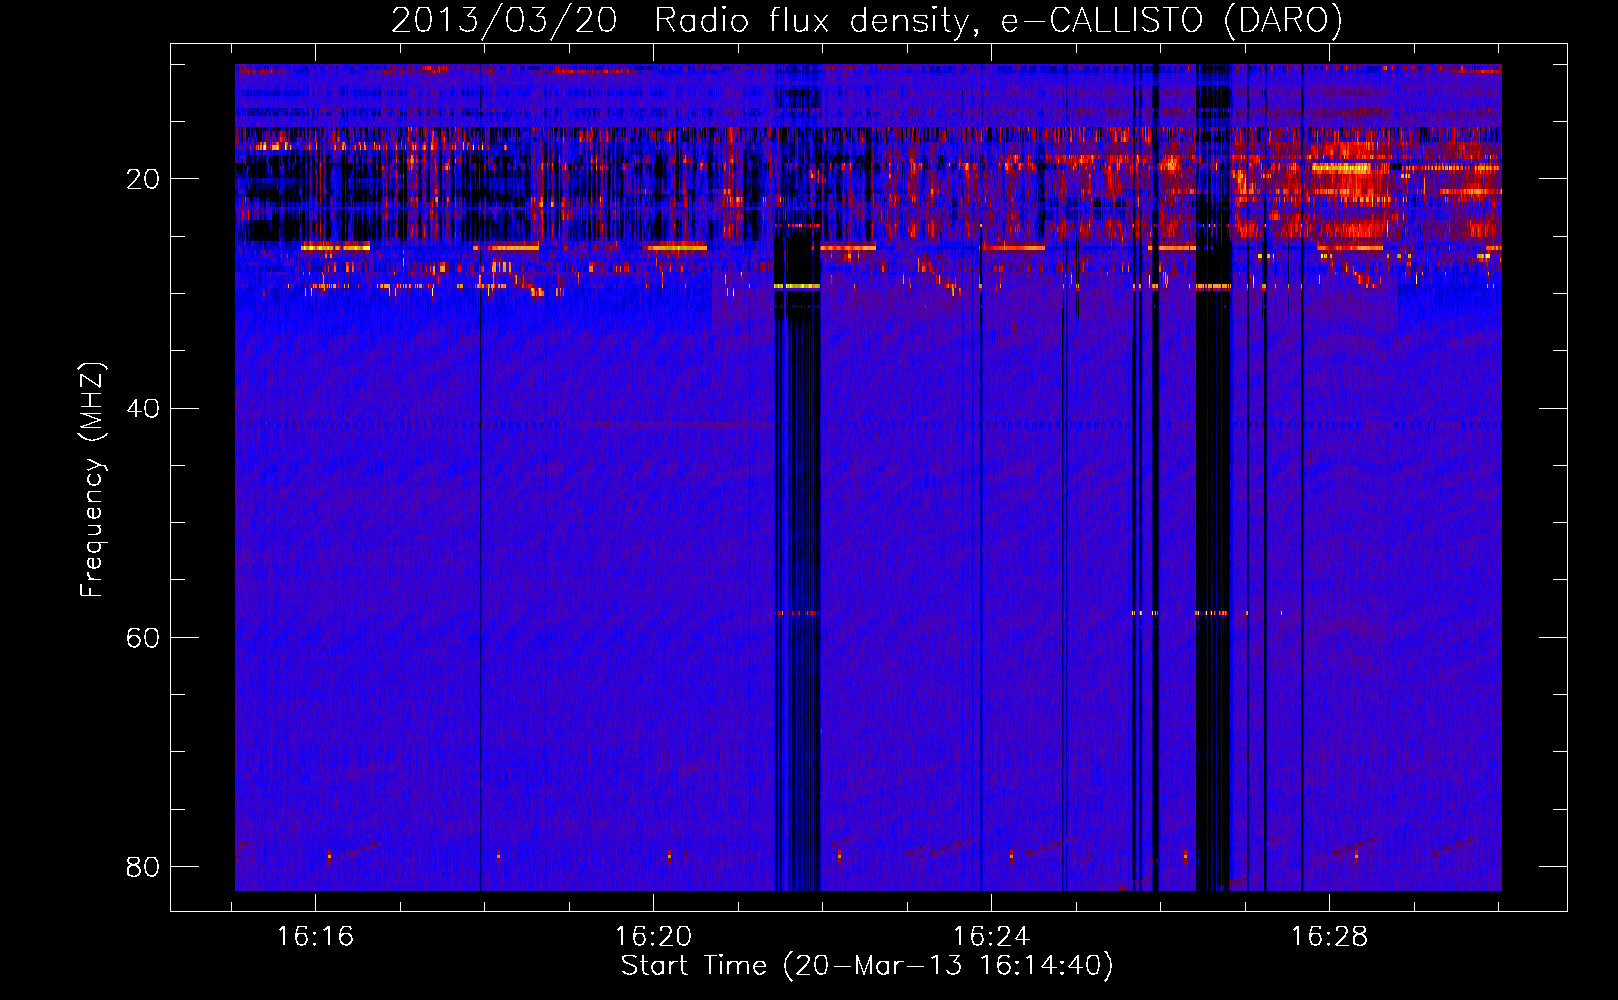The height and width of the screenshot is (1000, 1618).
Task: Click the '16:20' time tick label
Action: (x=653, y=937)
